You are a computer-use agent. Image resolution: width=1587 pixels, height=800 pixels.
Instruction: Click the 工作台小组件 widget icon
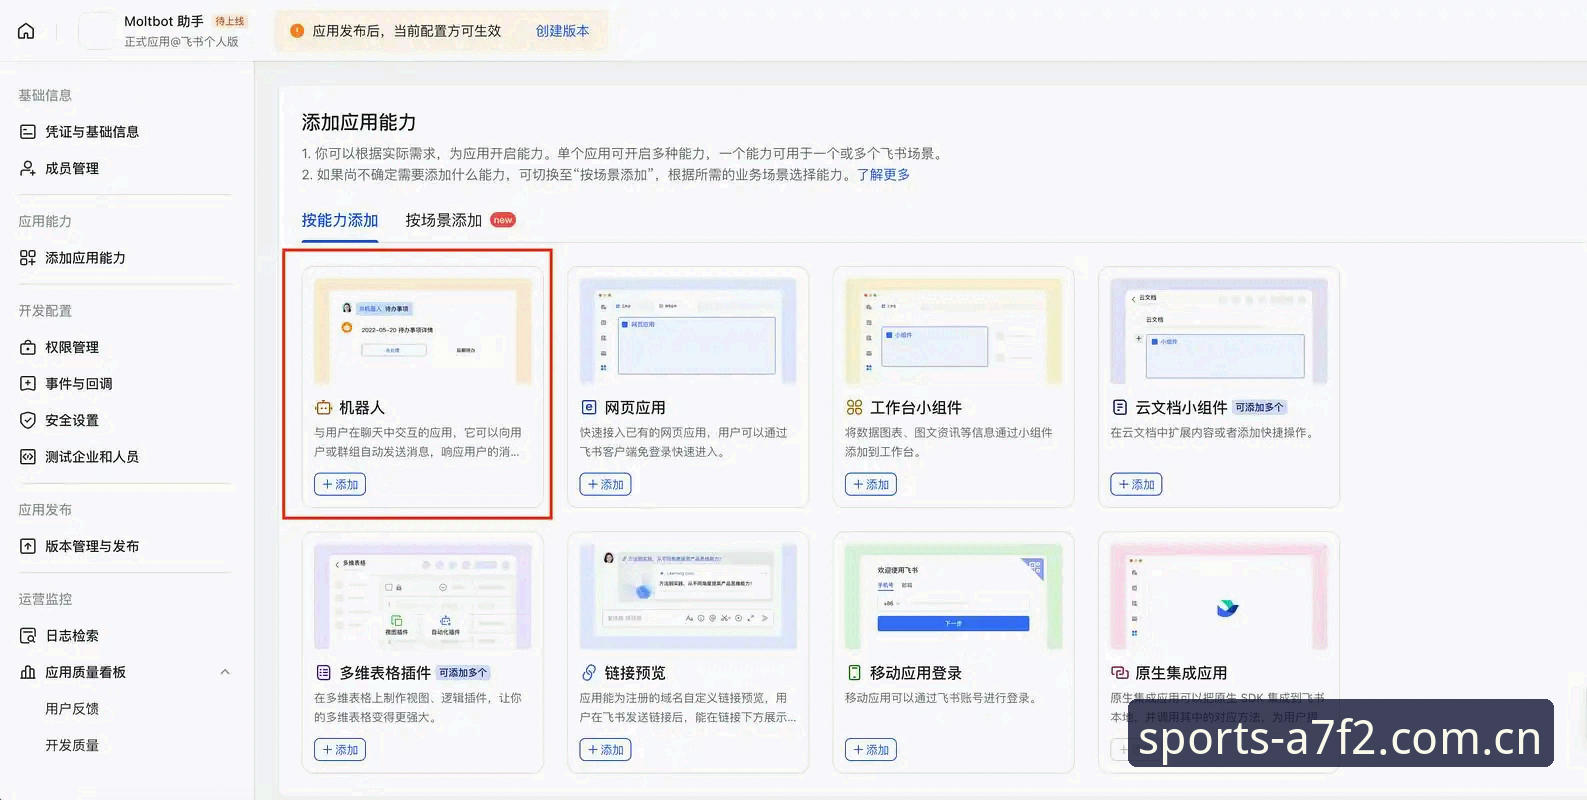point(854,408)
